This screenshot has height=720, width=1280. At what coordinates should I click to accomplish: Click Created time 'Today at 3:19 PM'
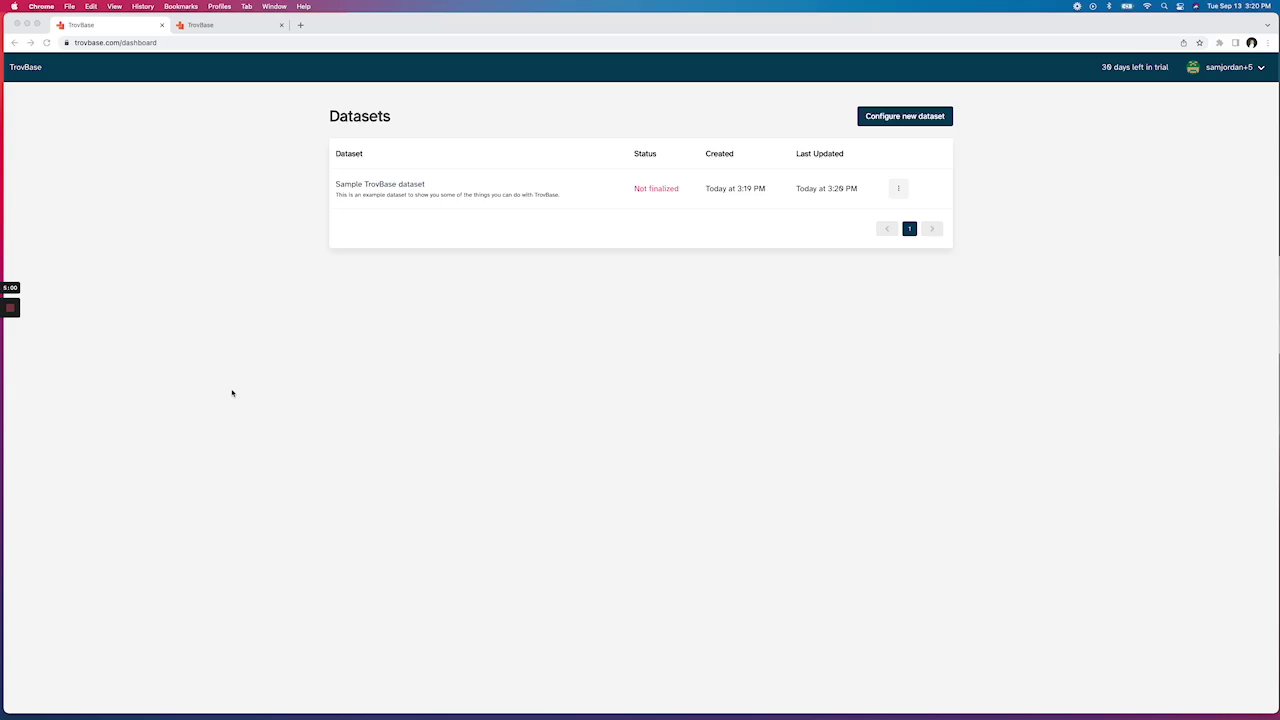point(735,188)
